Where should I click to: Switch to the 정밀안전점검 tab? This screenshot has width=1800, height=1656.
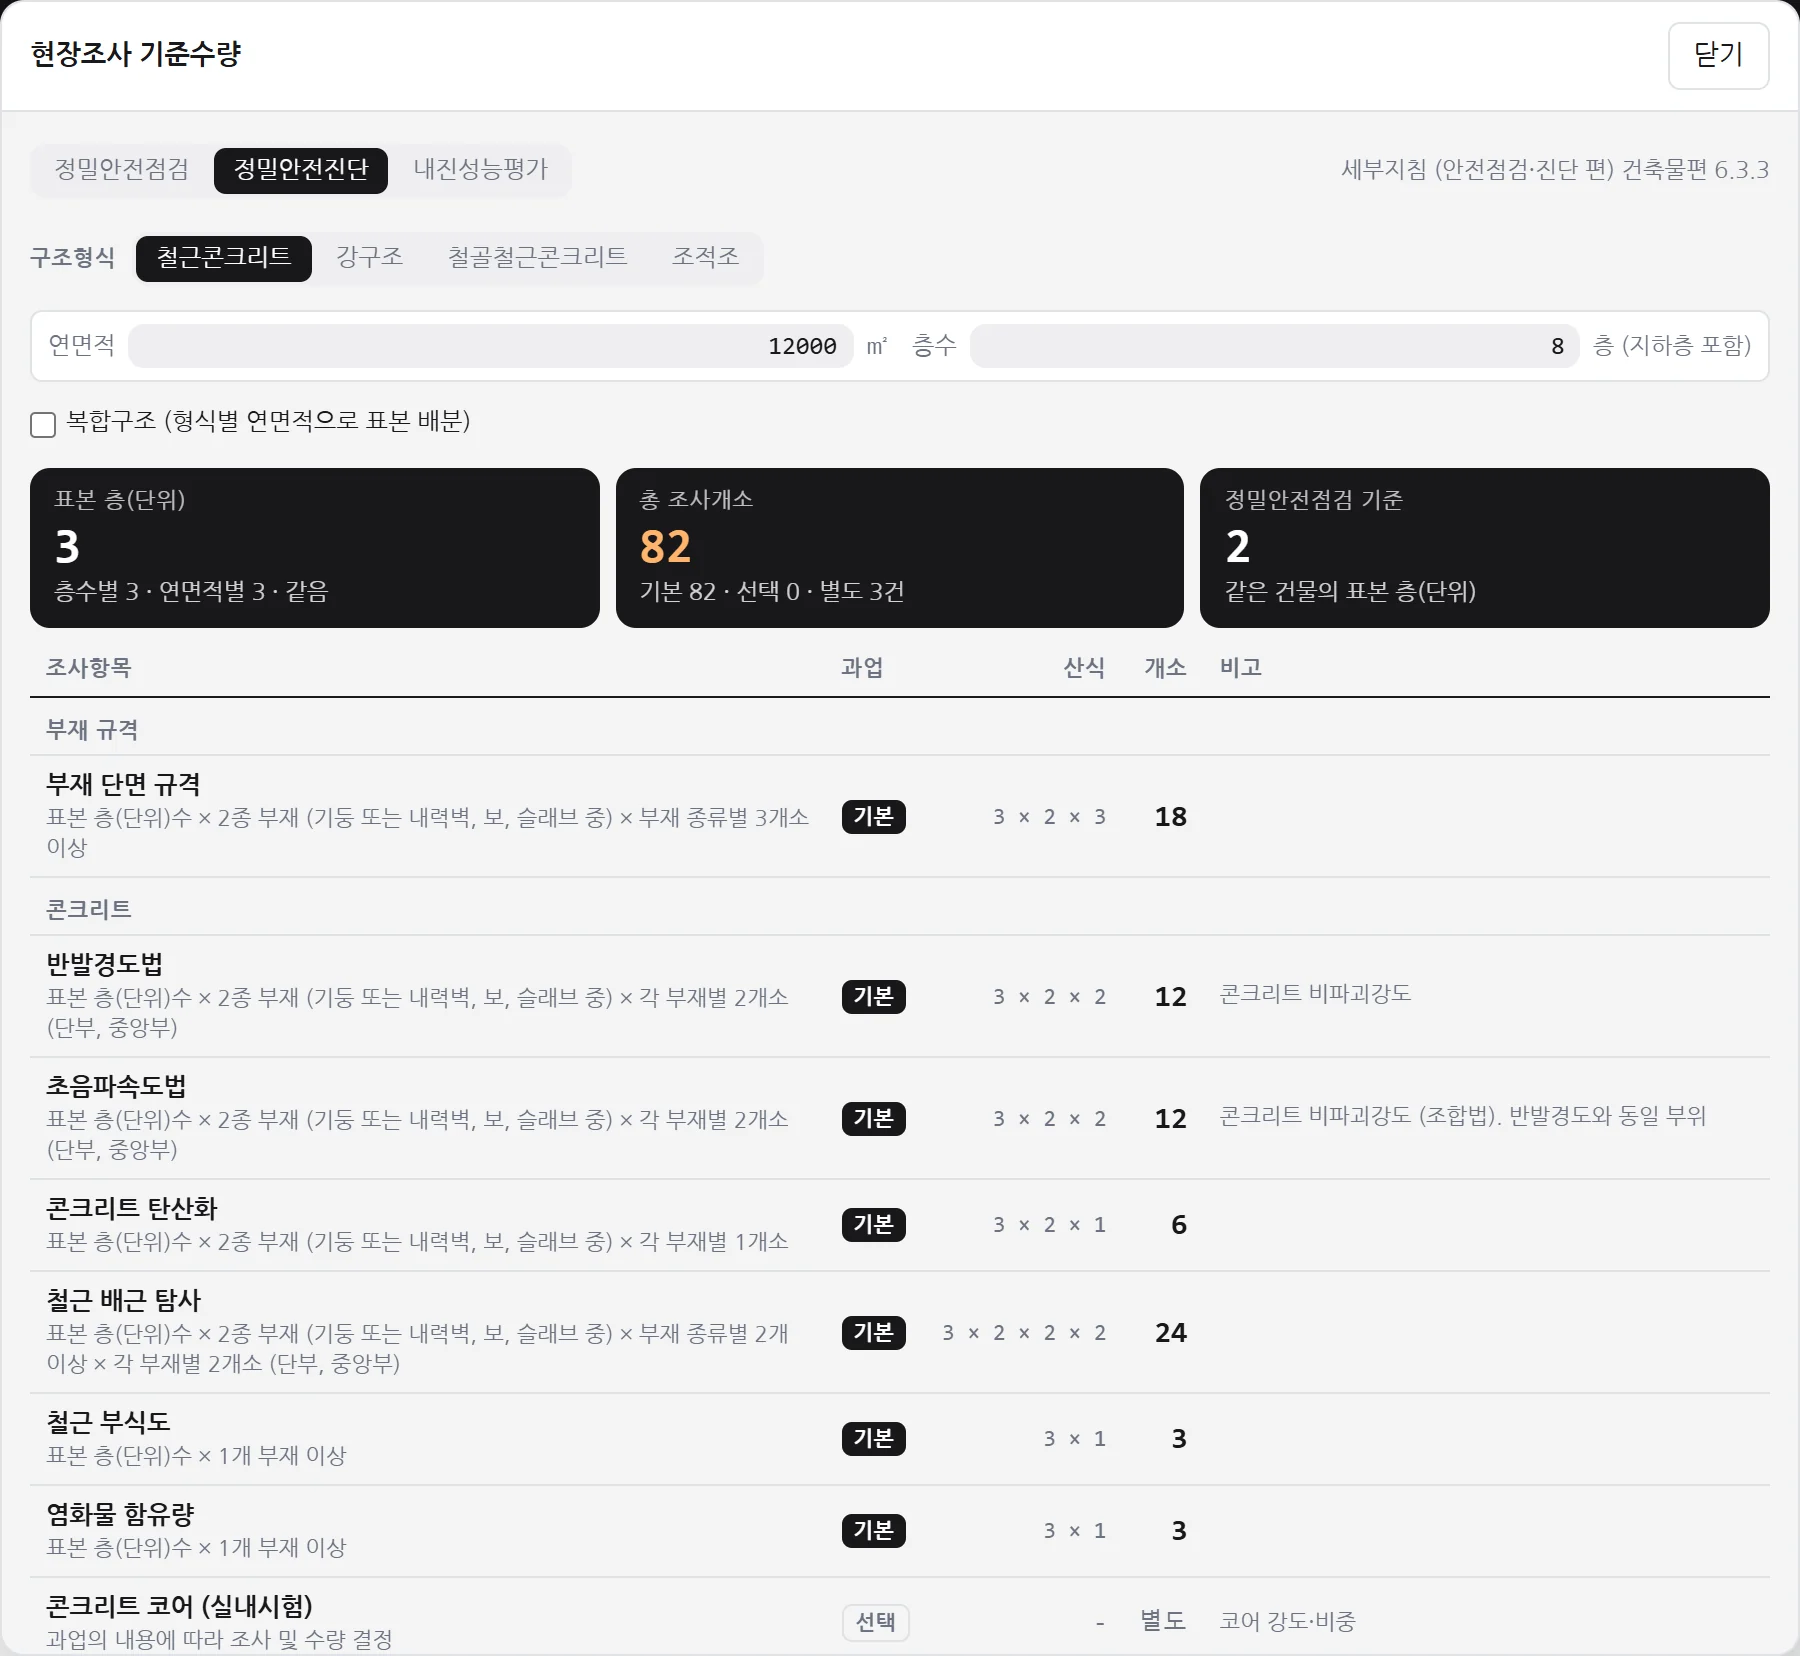coord(121,169)
